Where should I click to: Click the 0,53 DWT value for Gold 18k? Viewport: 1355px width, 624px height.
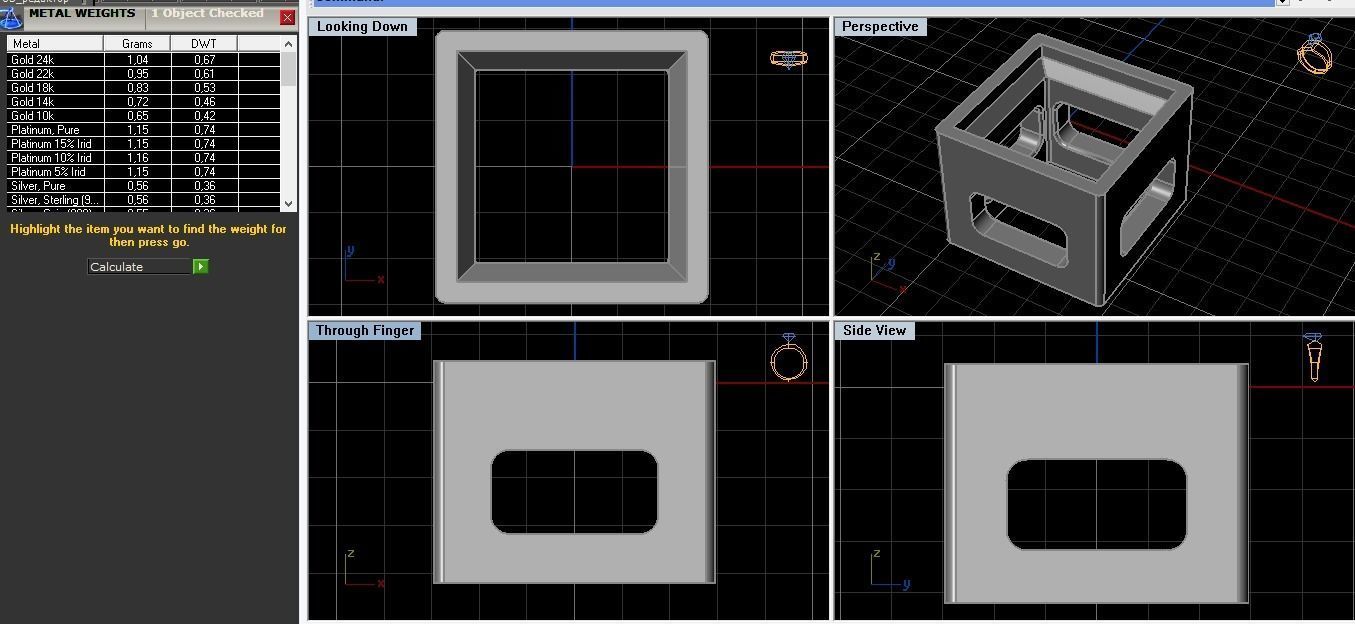[x=204, y=88]
